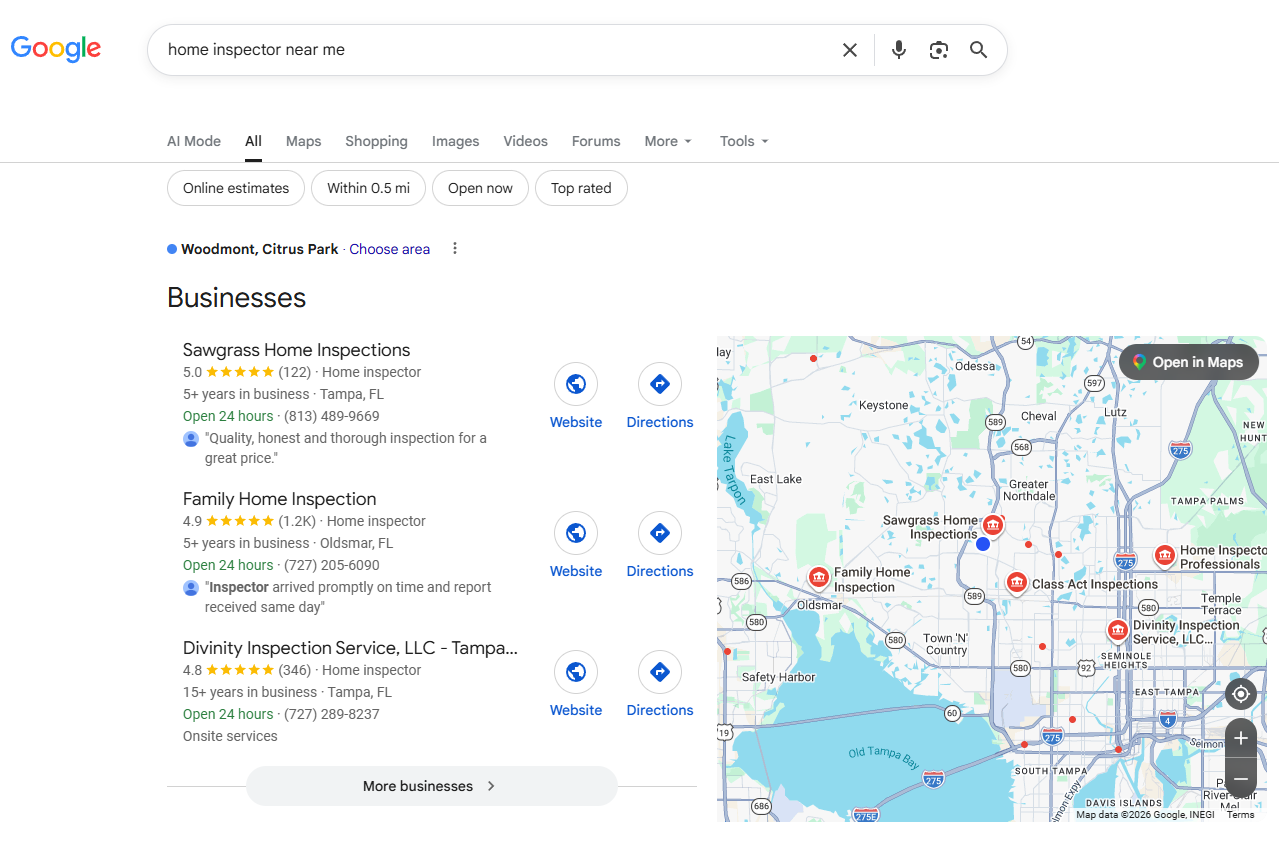Open Family Home Inspection website icon
This screenshot has width=1279, height=841.
pyautogui.click(x=576, y=533)
